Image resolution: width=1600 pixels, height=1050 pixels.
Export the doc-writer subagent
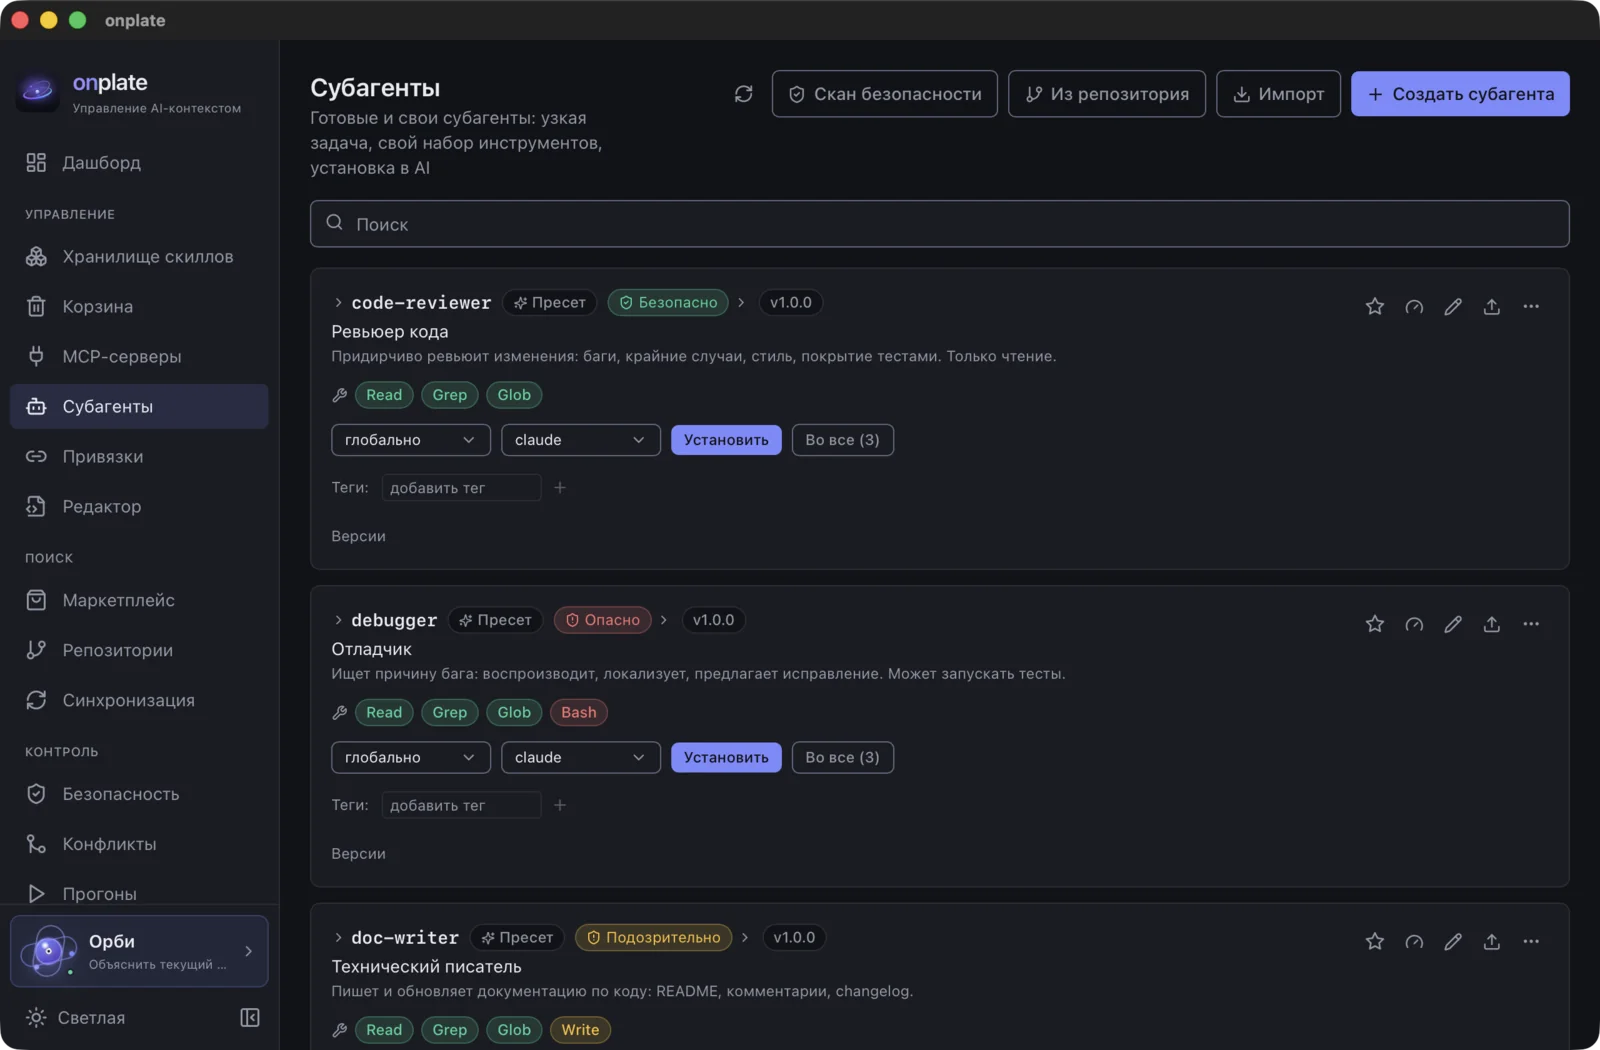[x=1492, y=942]
